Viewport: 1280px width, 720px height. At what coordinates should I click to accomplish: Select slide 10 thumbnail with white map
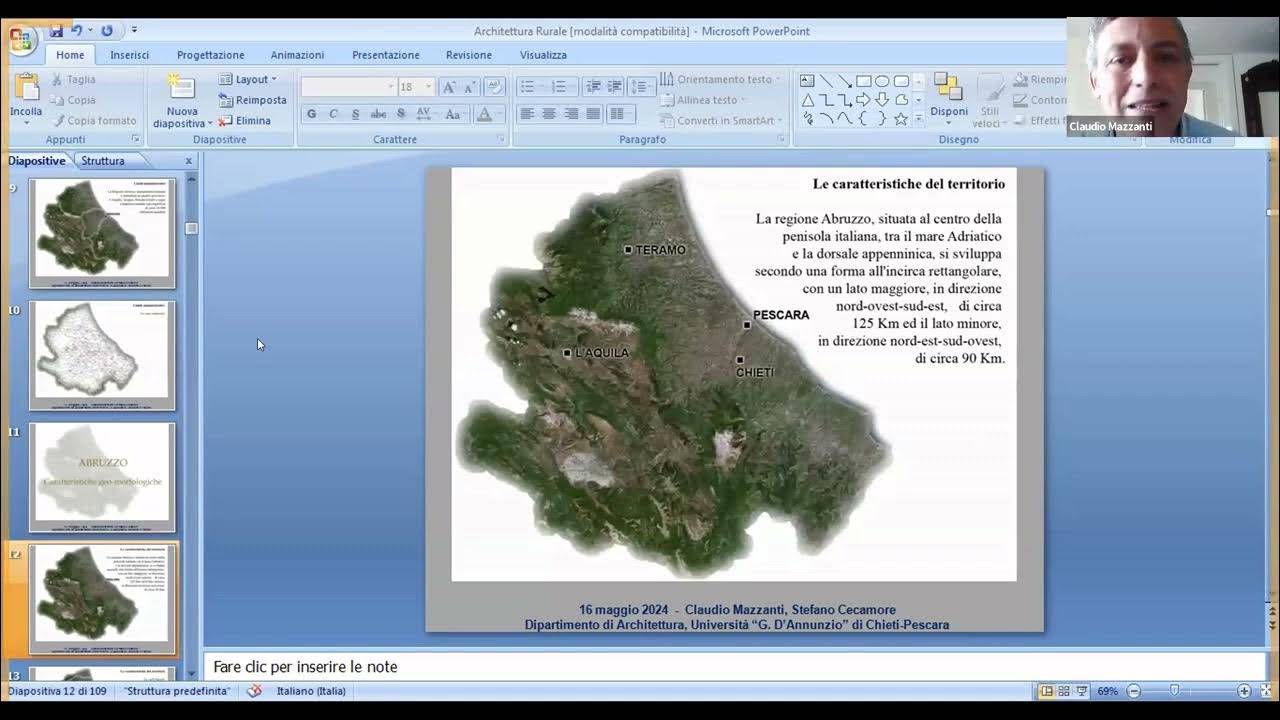[102, 355]
